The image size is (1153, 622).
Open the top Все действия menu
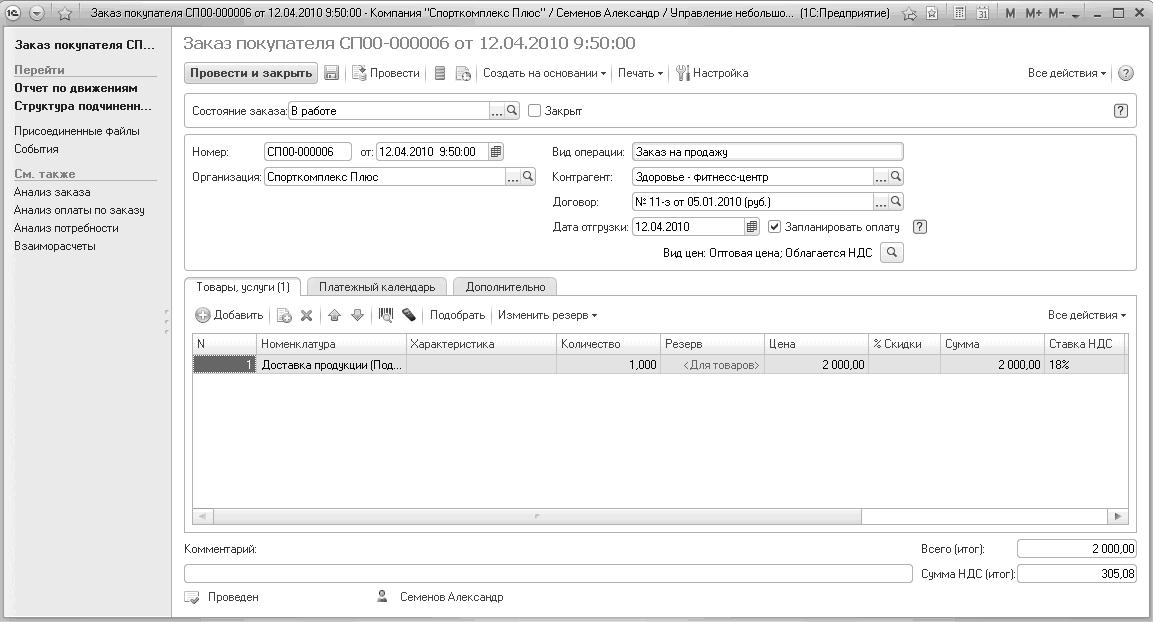pos(1066,73)
